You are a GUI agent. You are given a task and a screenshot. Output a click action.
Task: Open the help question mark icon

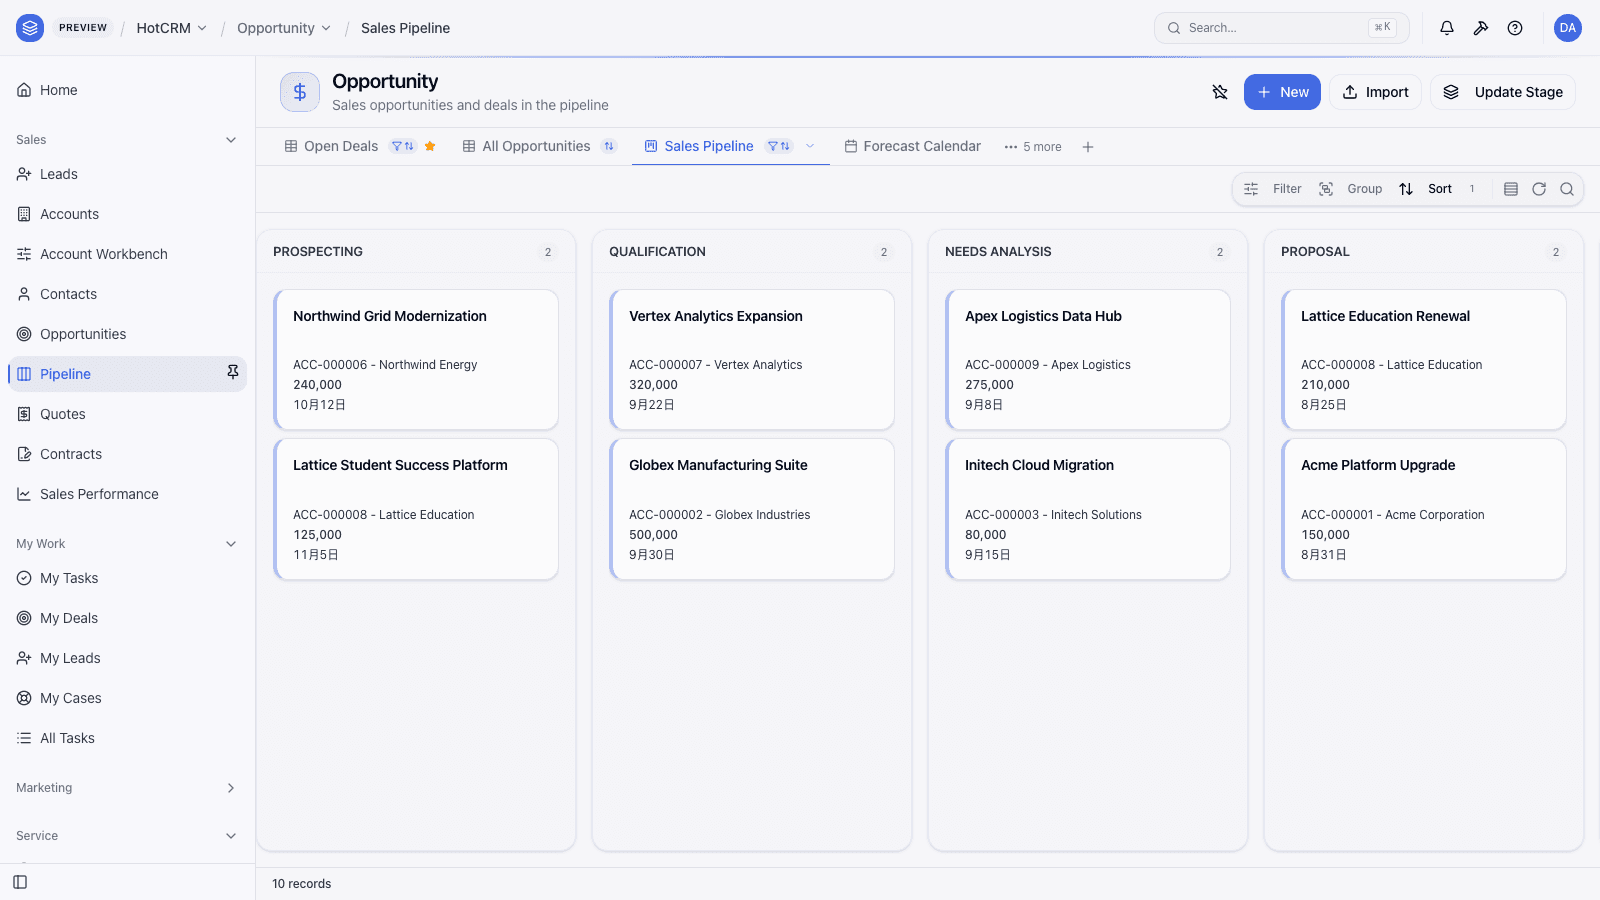coord(1515,28)
